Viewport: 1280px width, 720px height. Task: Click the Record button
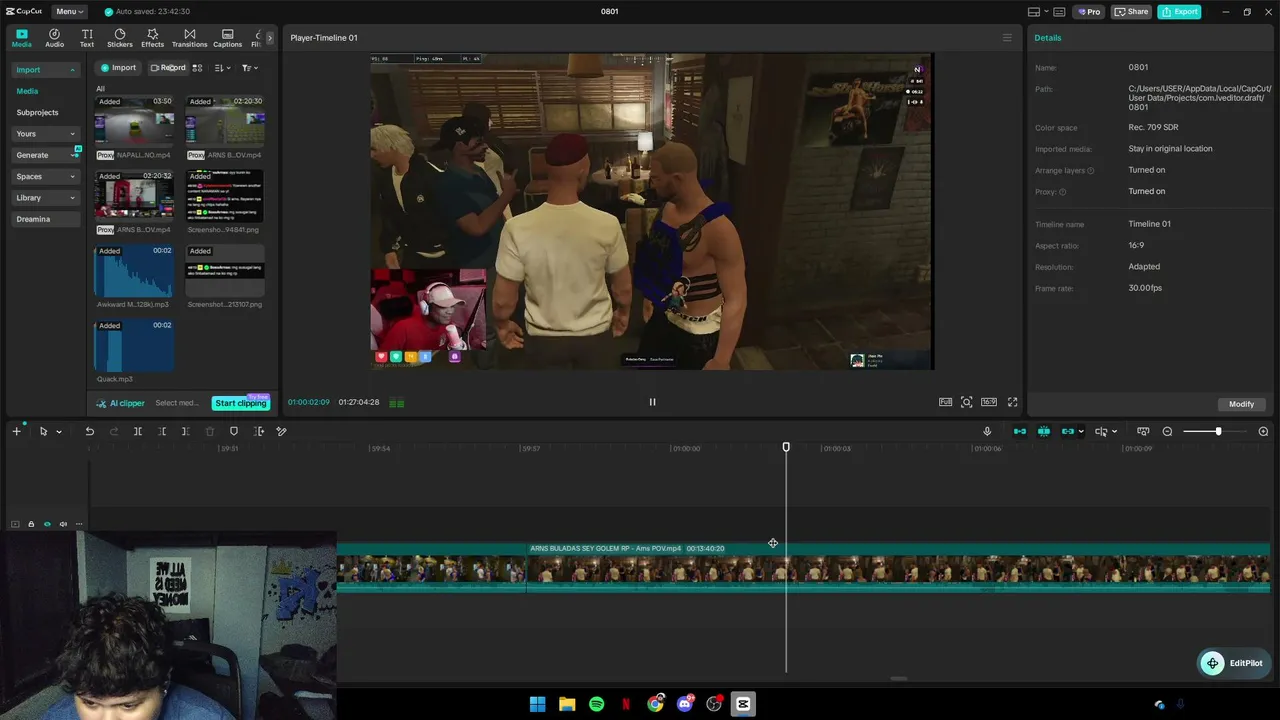point(168,68)
